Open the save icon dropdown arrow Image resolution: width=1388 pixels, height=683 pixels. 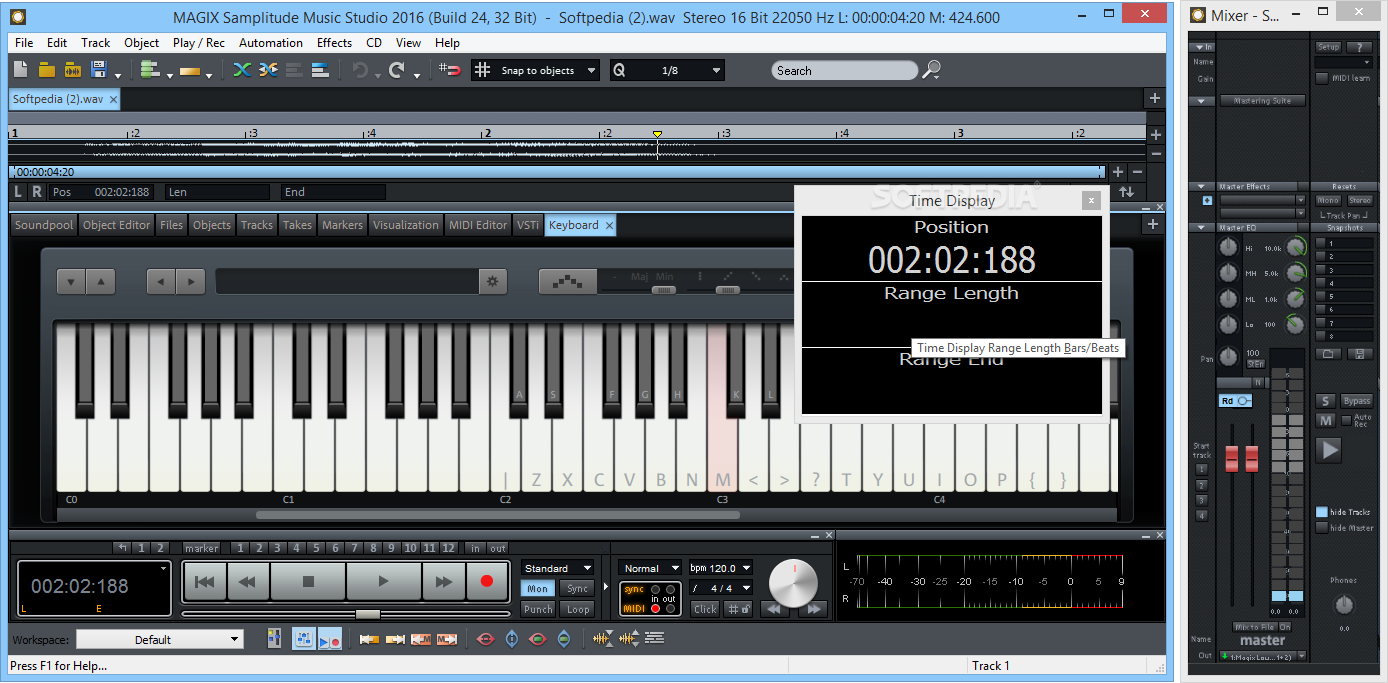pos(118,75)
